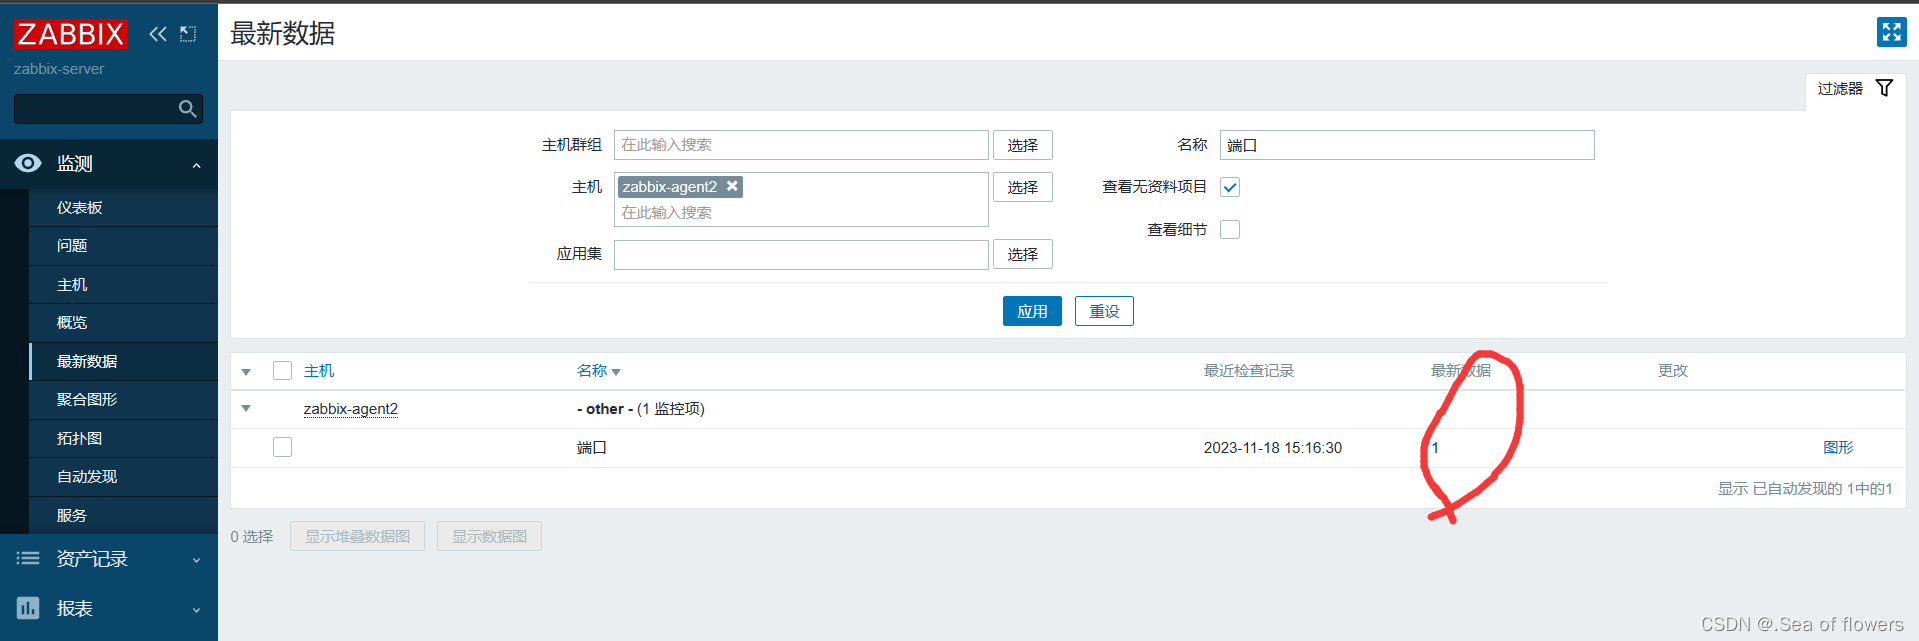Click the ZABBIX logo
The height and width of the screenshot is (641, 1919).
pos(70,34)
